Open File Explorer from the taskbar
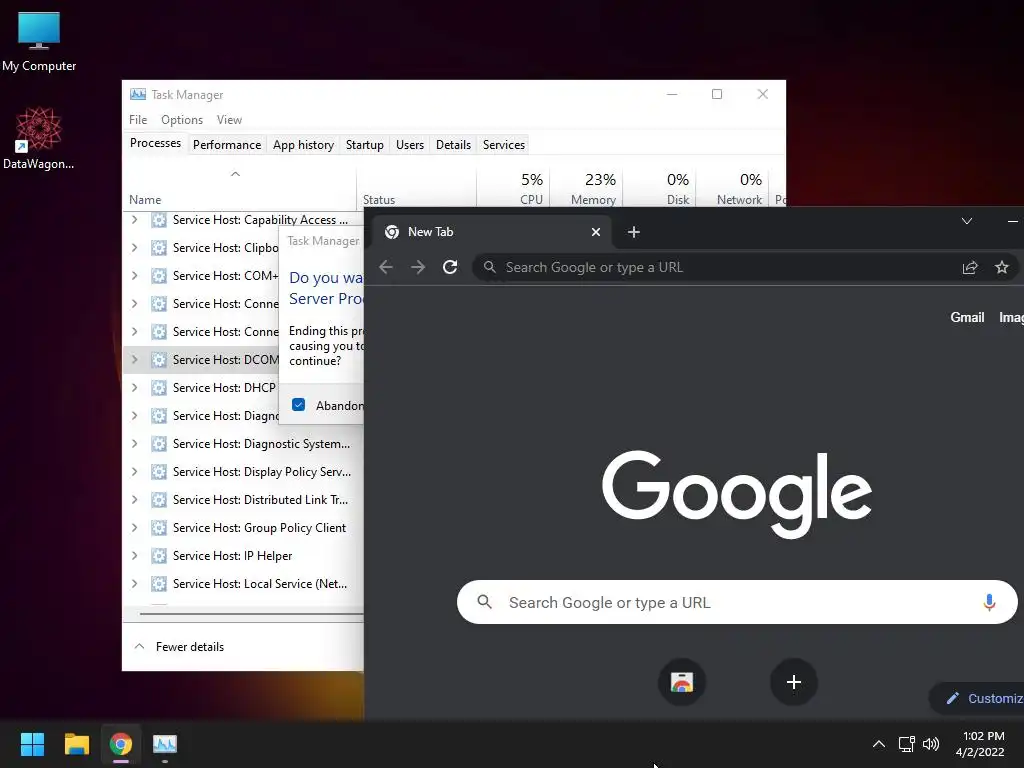1024x768 pixels. [76, 744]
